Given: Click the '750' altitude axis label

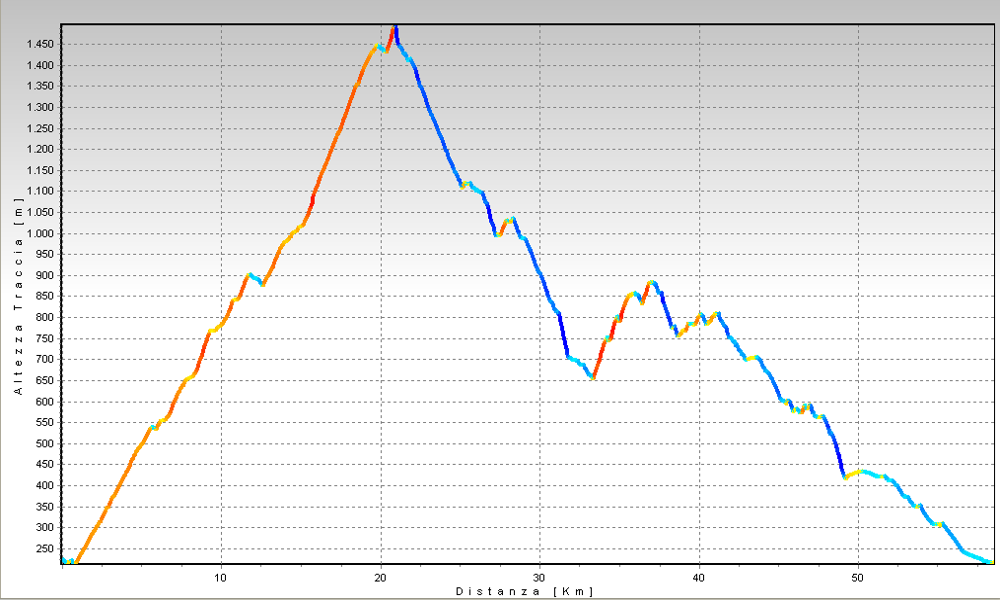Looking at the screenshot, I should point(44,339).
